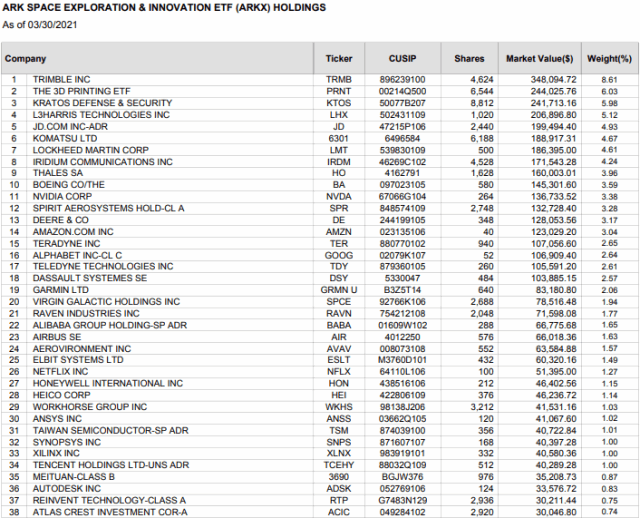Click the GOOG ticker cell
The height and width of the screenshot is (518, 640).
pyautogui.click(x=339, y=256)
